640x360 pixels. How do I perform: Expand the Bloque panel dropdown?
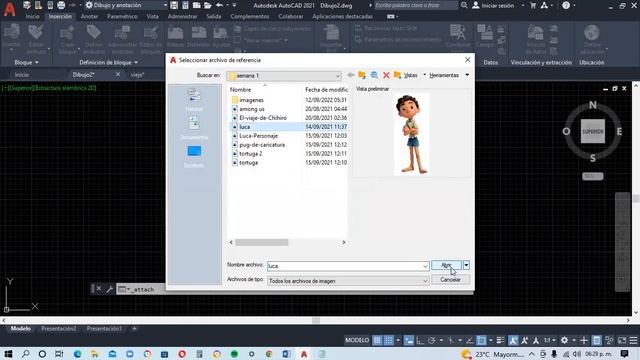[x=27, y=62]
